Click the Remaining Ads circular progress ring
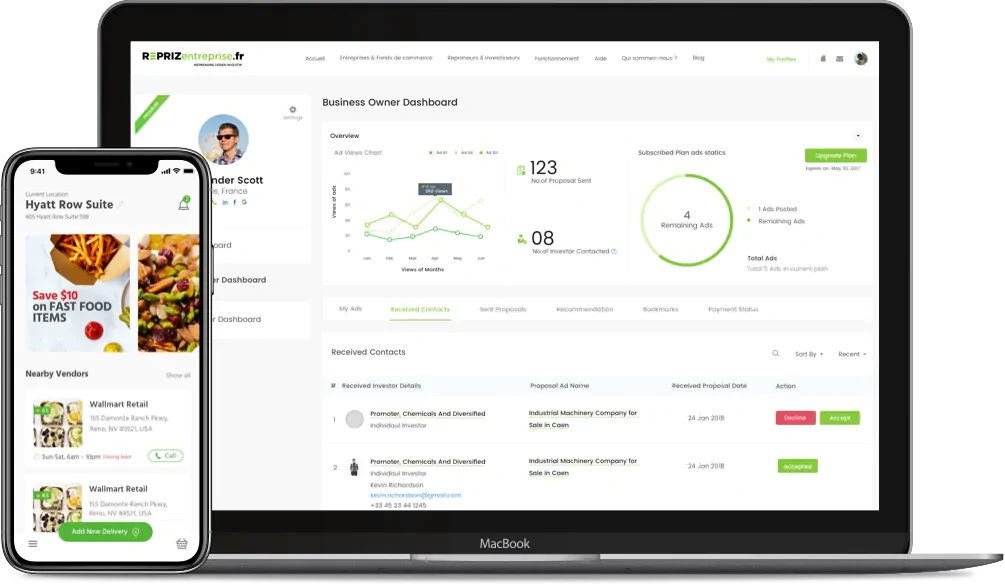The height and width of the screenshot is (586, 1005). coord(686,218)
